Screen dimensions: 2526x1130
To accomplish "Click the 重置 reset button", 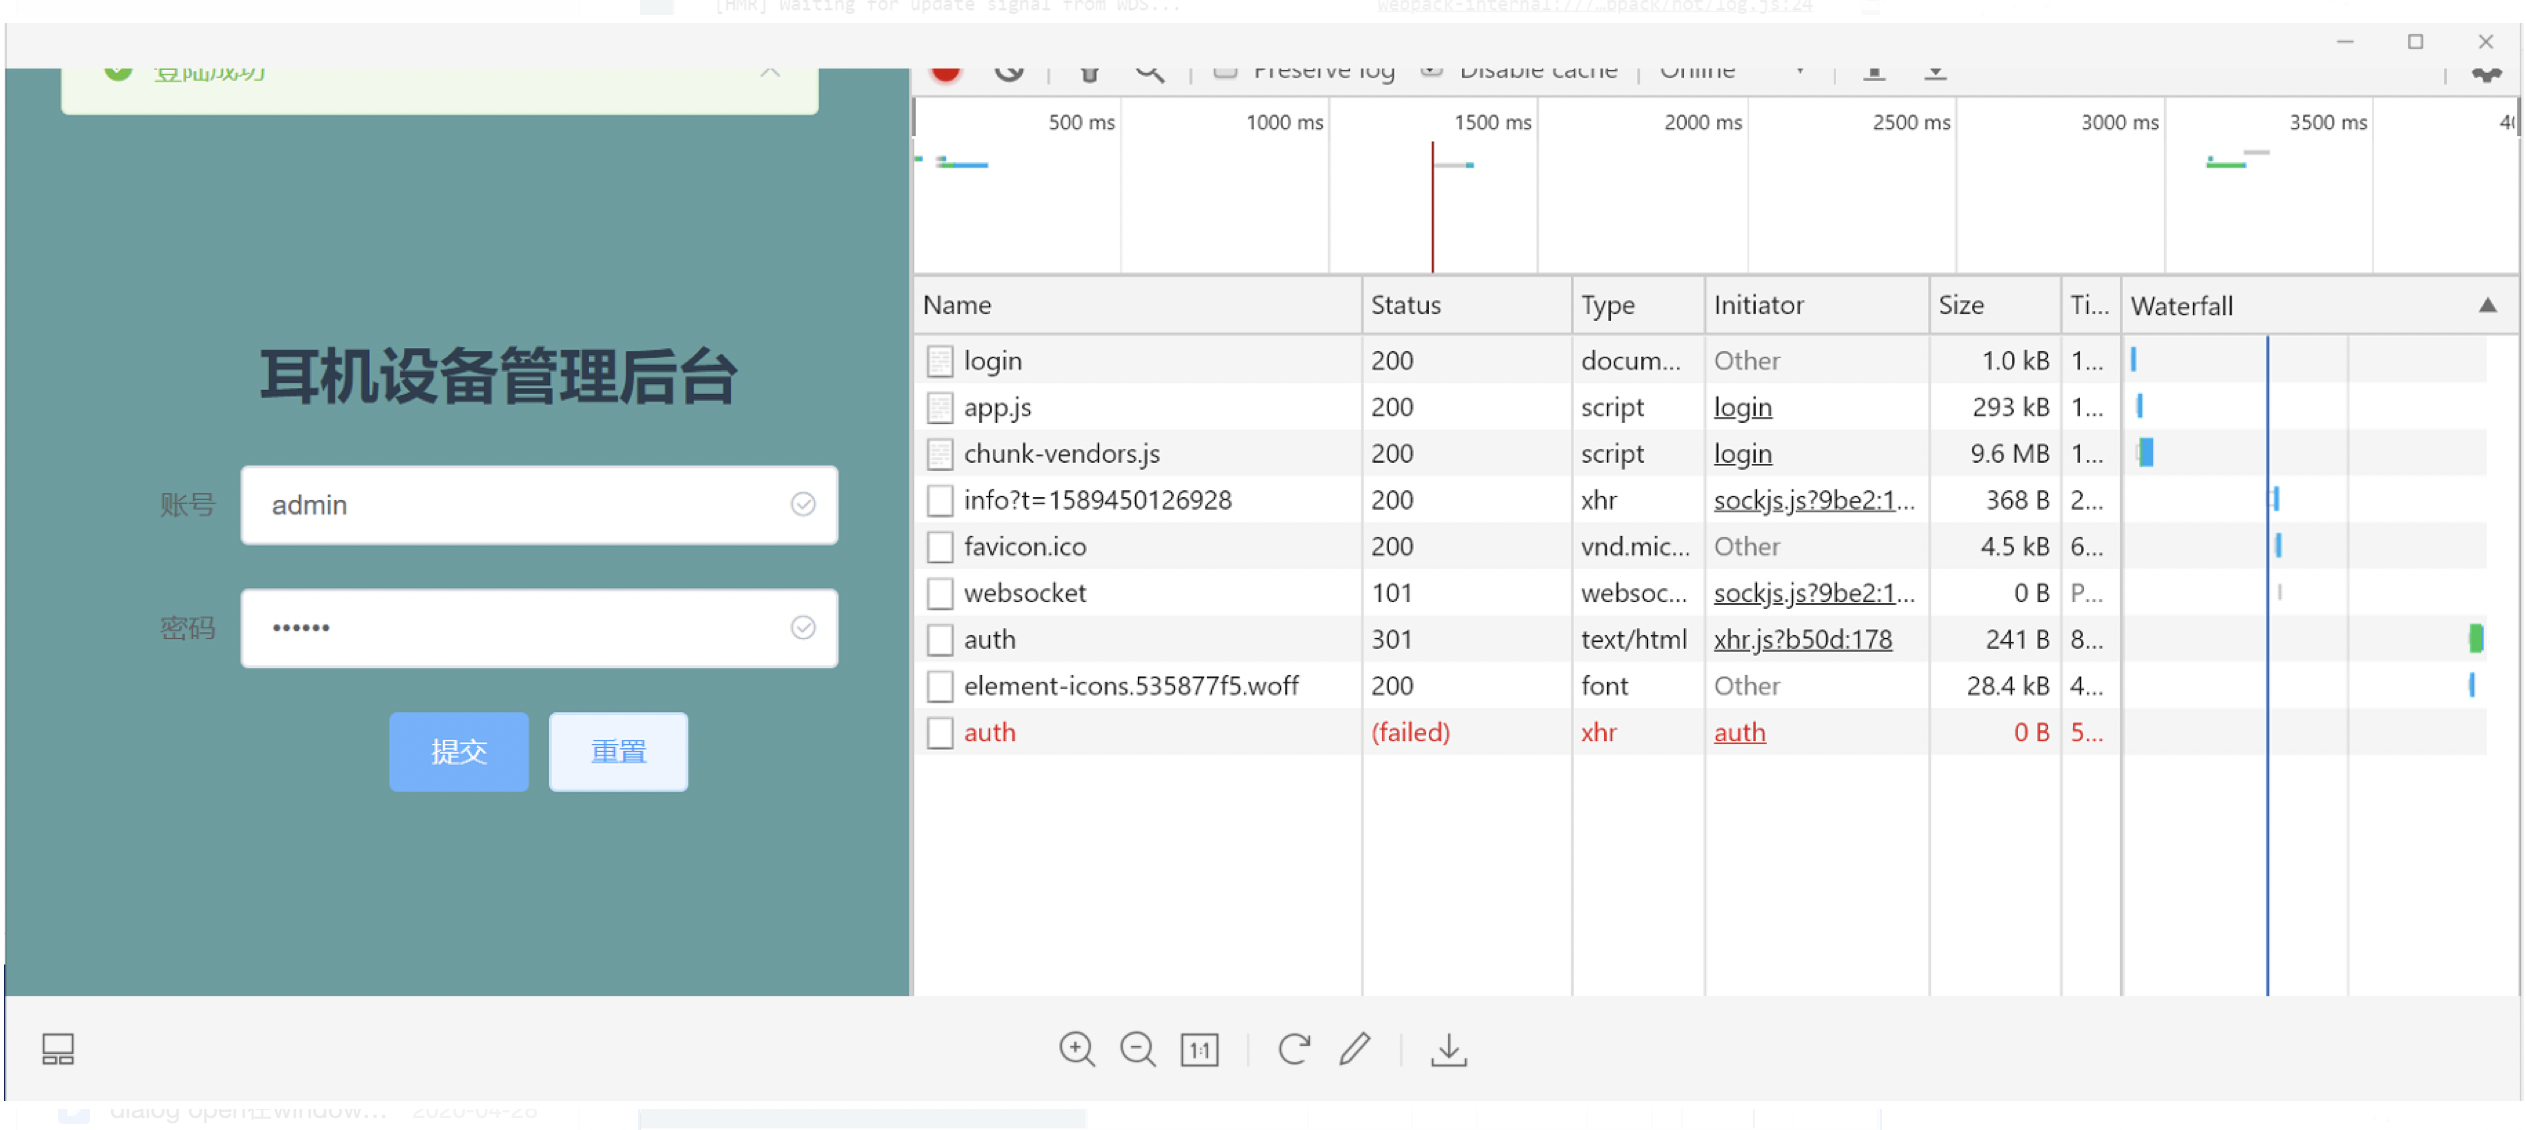I will [x=618, y=751].
